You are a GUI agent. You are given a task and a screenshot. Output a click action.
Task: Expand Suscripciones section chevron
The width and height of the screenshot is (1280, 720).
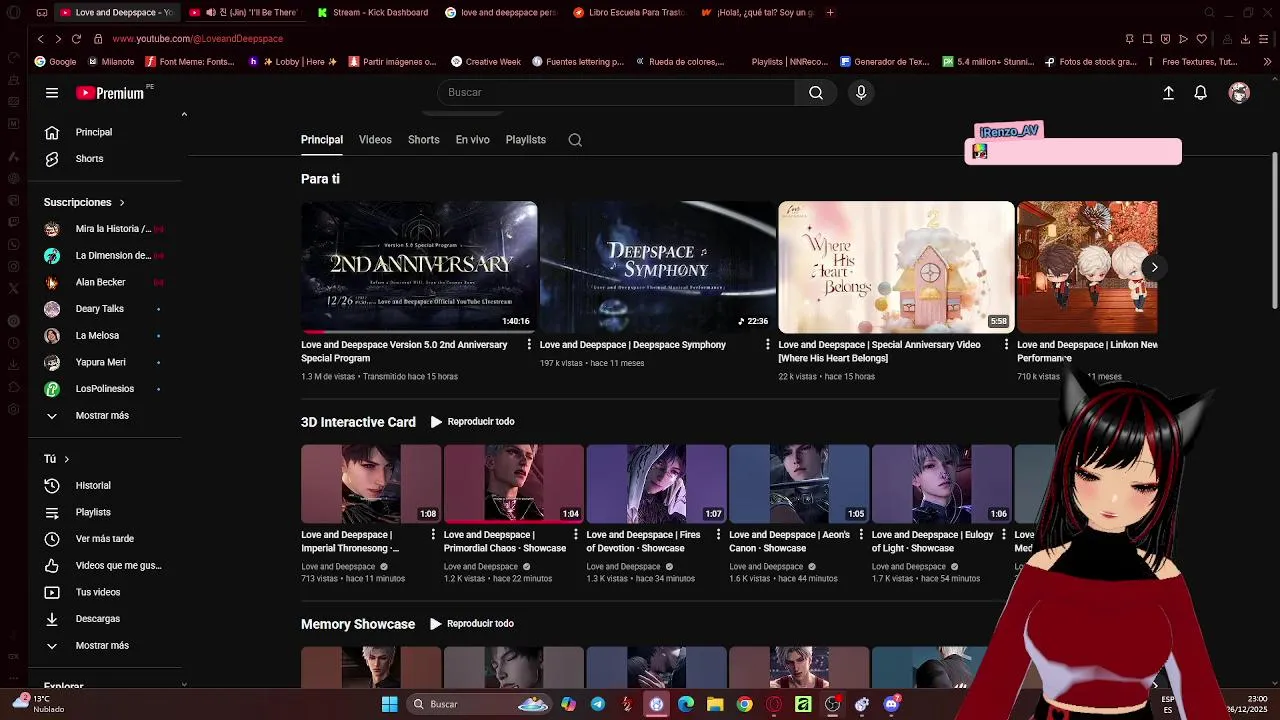(122, 203)
